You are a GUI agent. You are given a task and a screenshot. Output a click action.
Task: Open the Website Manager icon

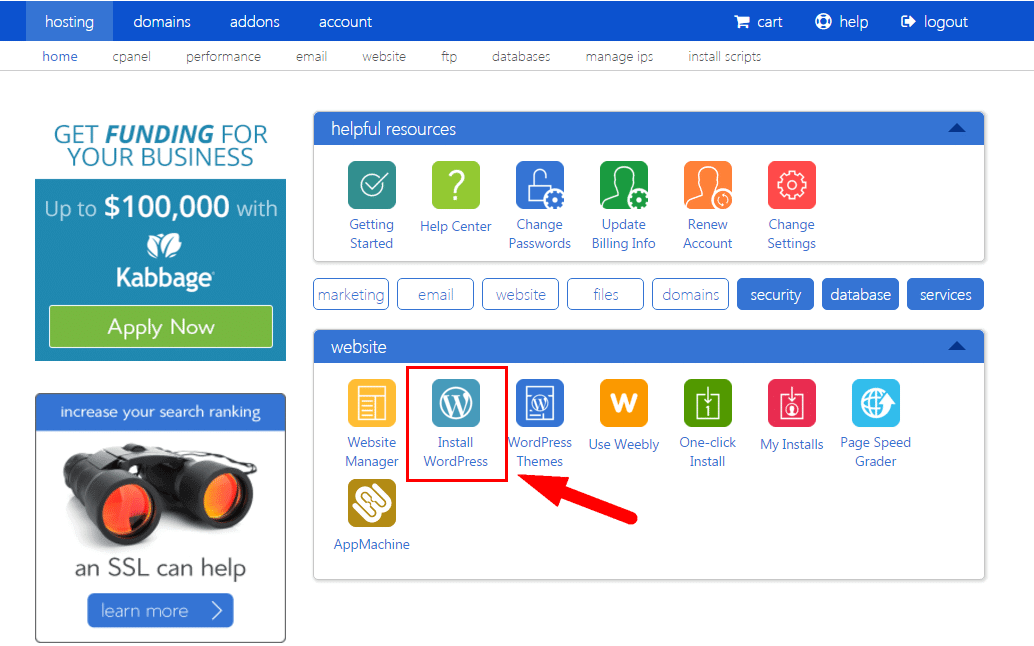(372, 403)
